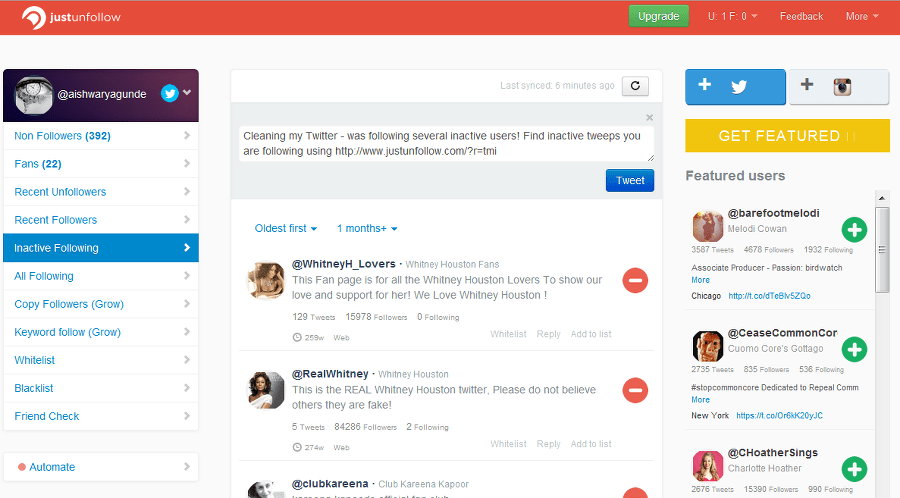The image size is (900, 498).
Task: Click the arrow on Friend Check row
Action: click(187, 416)
